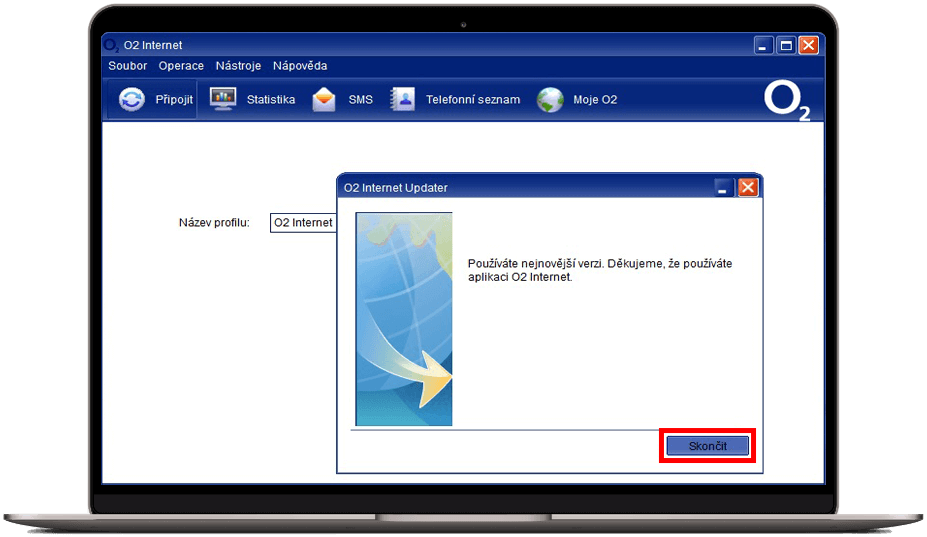Click the O2 app icon in the title bar

[112, 45]
